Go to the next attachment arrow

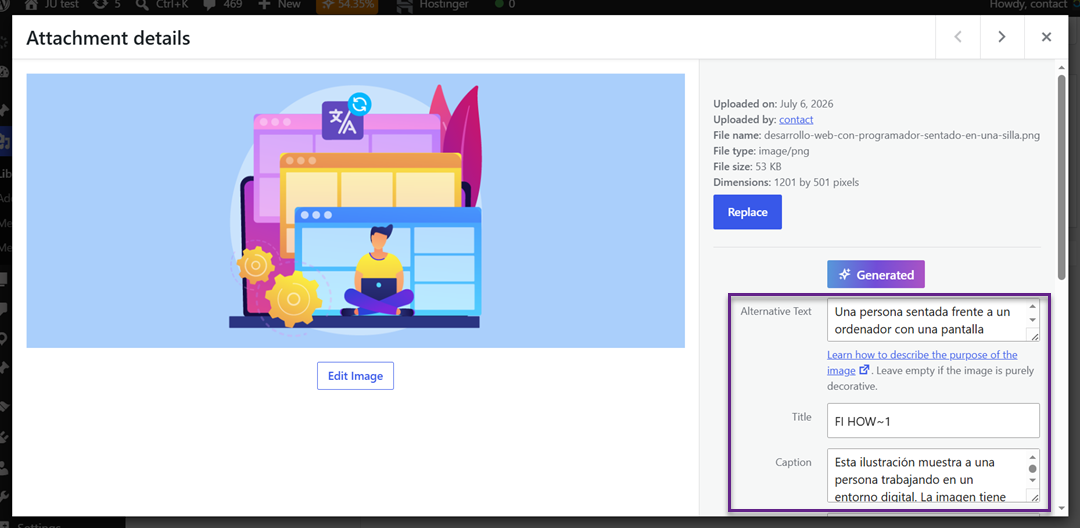pos(1002,37)
